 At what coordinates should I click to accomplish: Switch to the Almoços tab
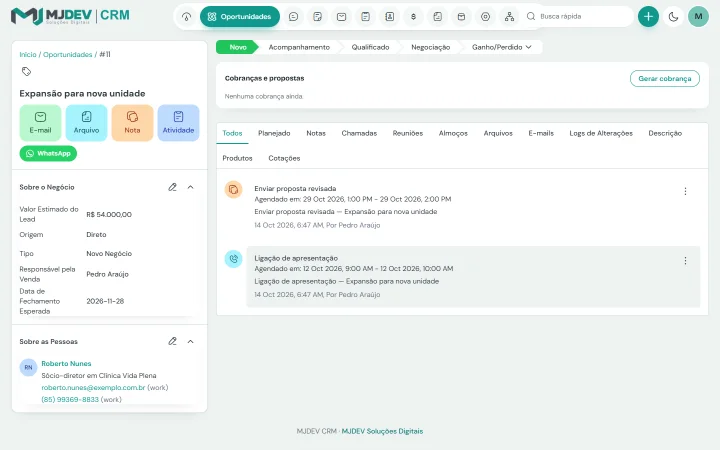tap(453, 133)
